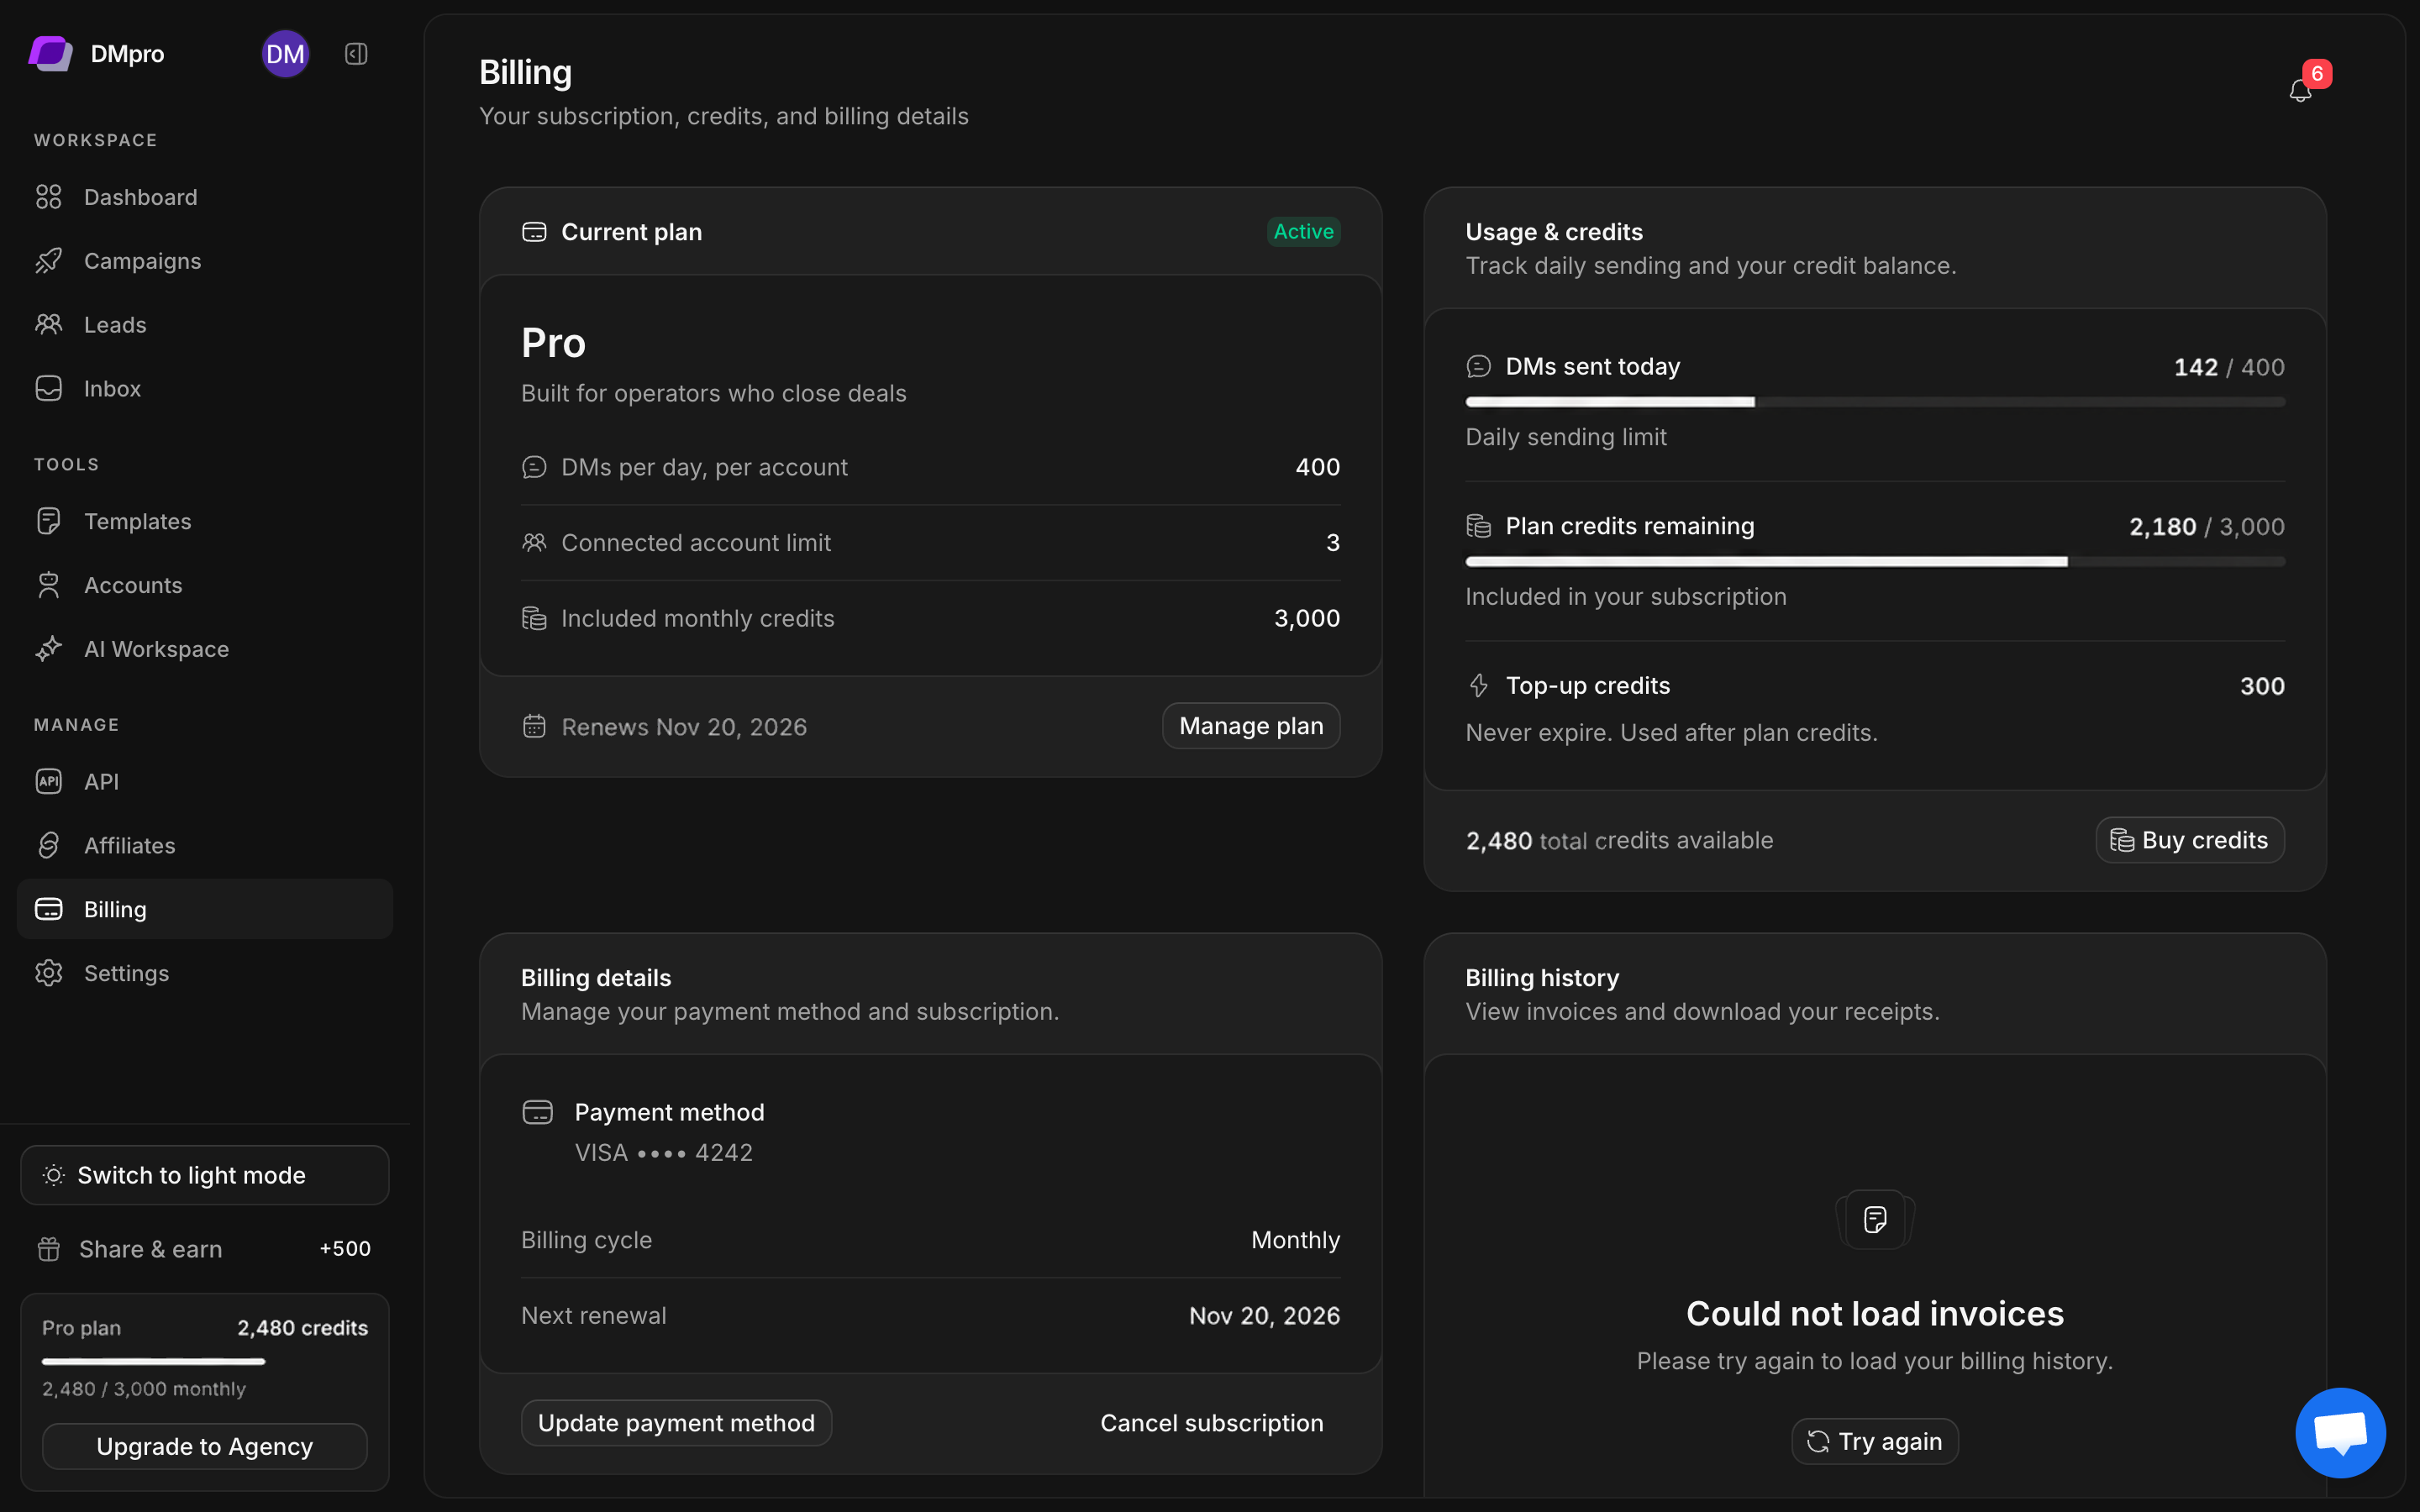Click the Buy credits button

(2190, 840)
